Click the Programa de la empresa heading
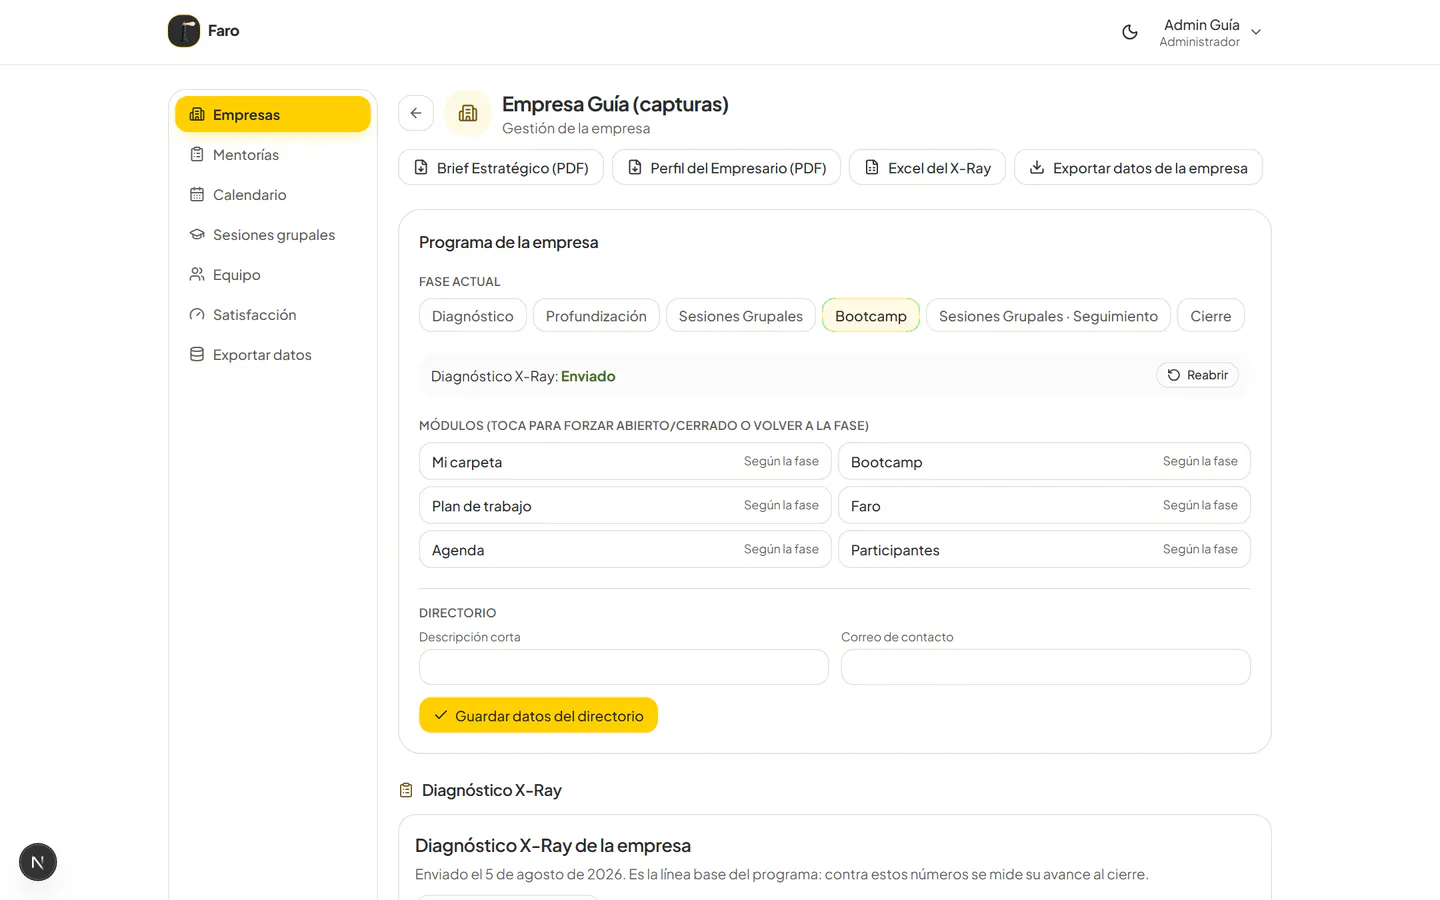Viewport: 1440px width, 900px height. click(x=509, y=243)
